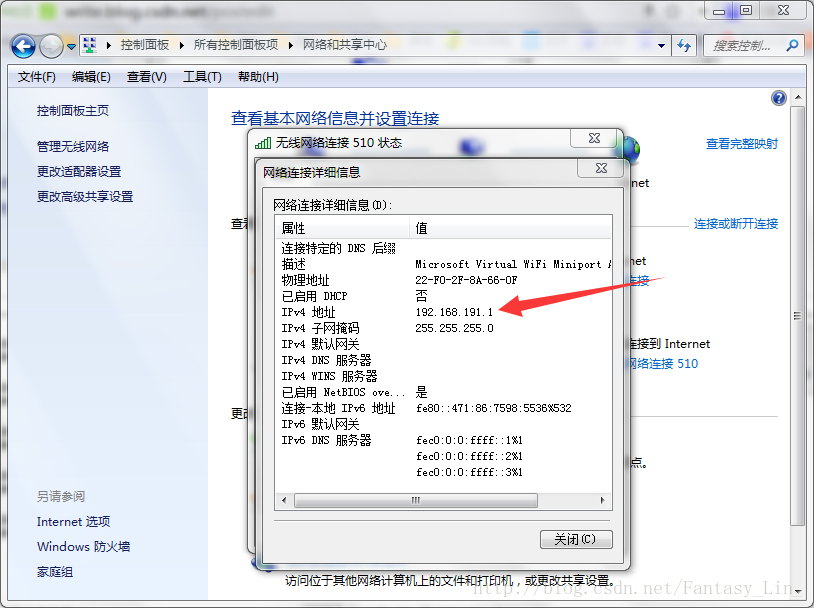Click the value fec0:0:0:ffff::3%1
The image size is (814, 608).
469,472
